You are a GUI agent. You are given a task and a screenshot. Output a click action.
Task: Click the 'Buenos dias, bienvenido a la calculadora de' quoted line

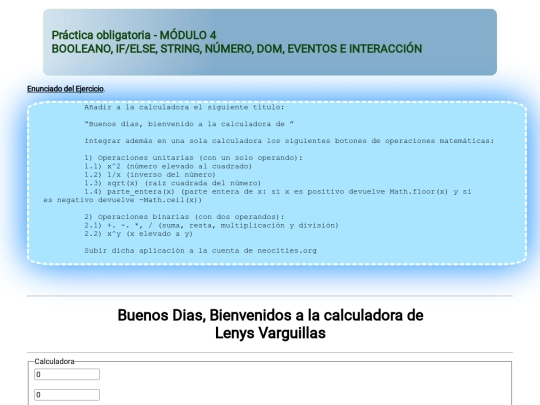[189, 124]
